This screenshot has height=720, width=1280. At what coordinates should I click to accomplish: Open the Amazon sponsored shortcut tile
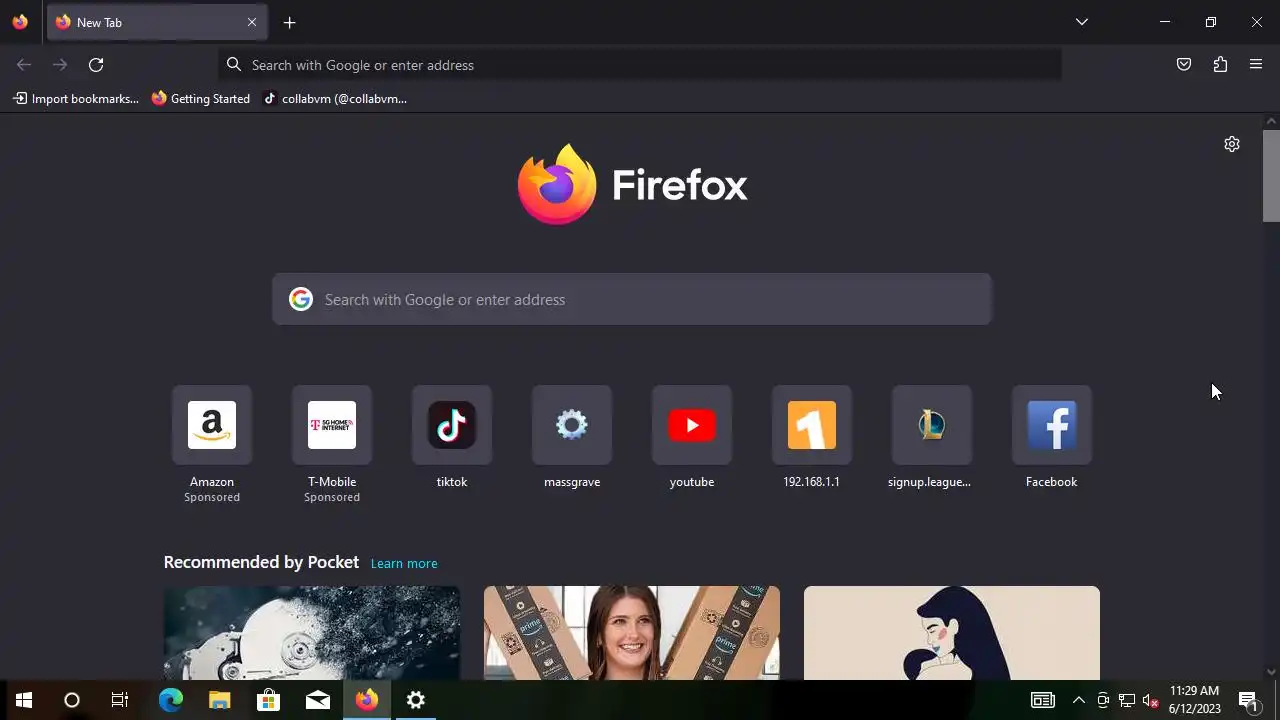212,425
